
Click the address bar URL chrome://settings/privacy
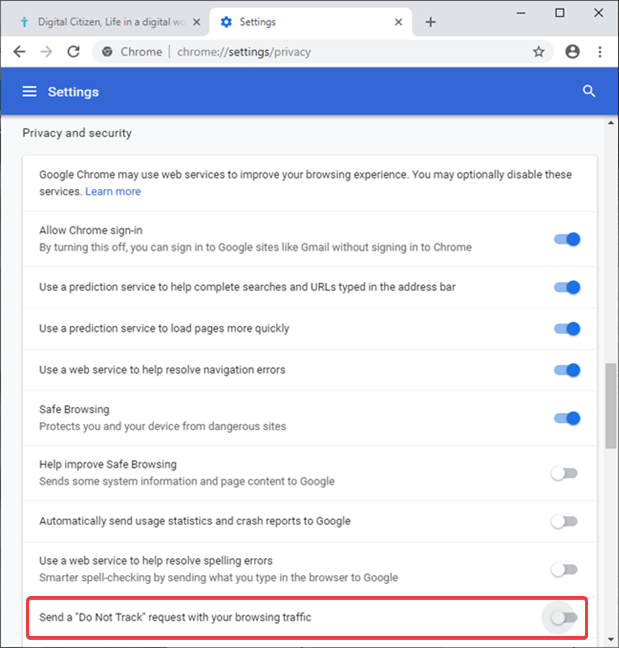point(244,52)
